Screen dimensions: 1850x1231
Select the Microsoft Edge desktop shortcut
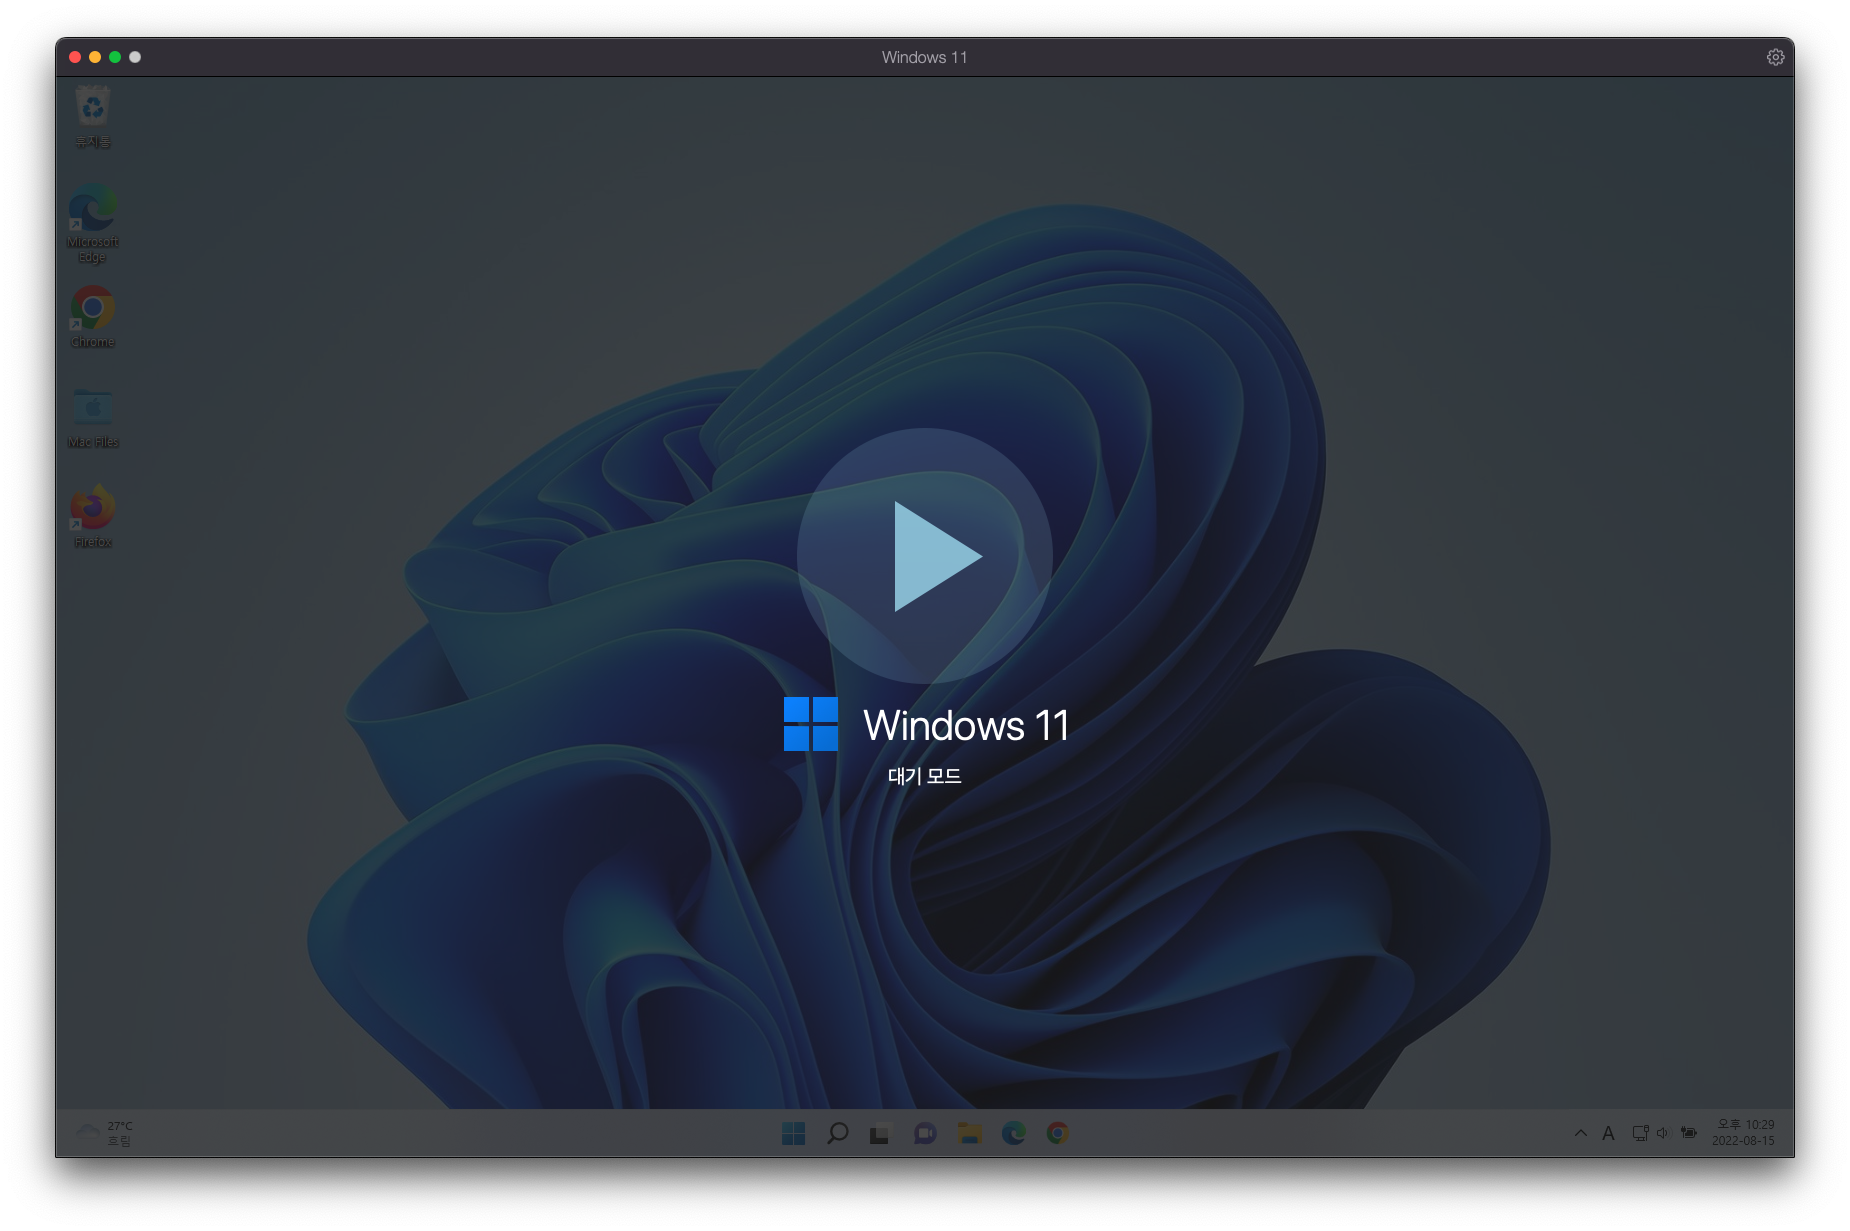93,223
